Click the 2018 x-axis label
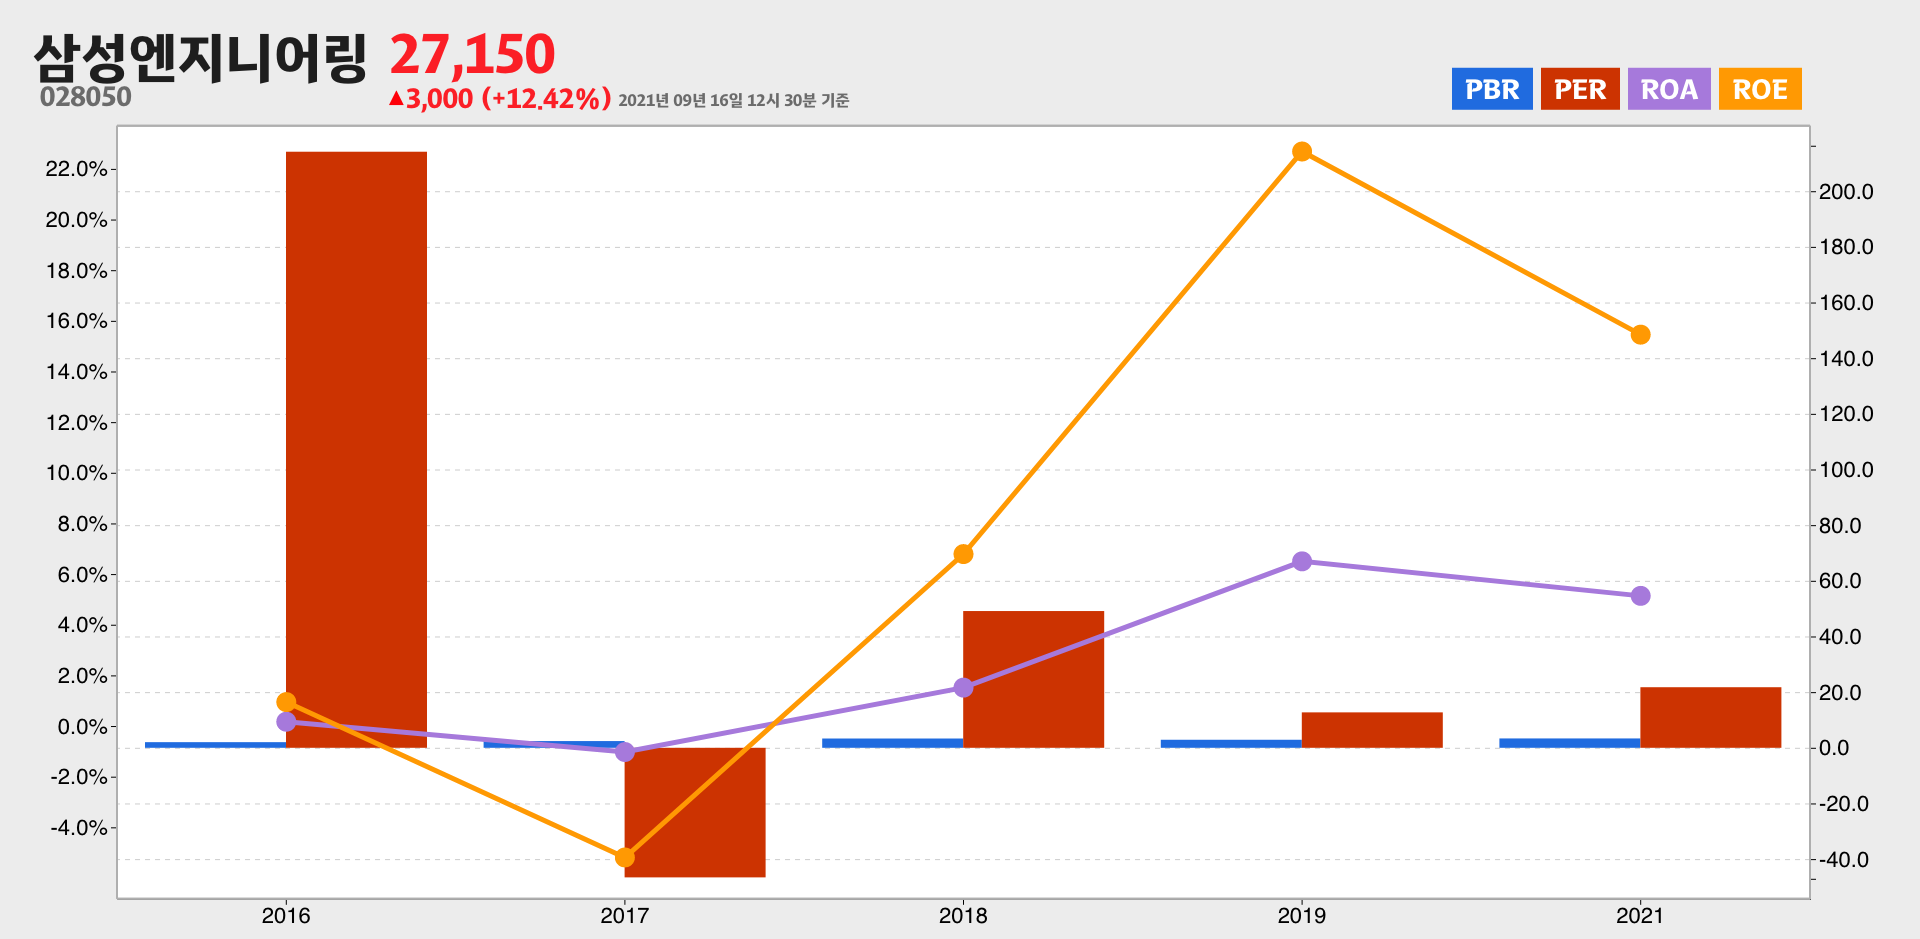This screenshot has width=1920, height=939. 963,916
